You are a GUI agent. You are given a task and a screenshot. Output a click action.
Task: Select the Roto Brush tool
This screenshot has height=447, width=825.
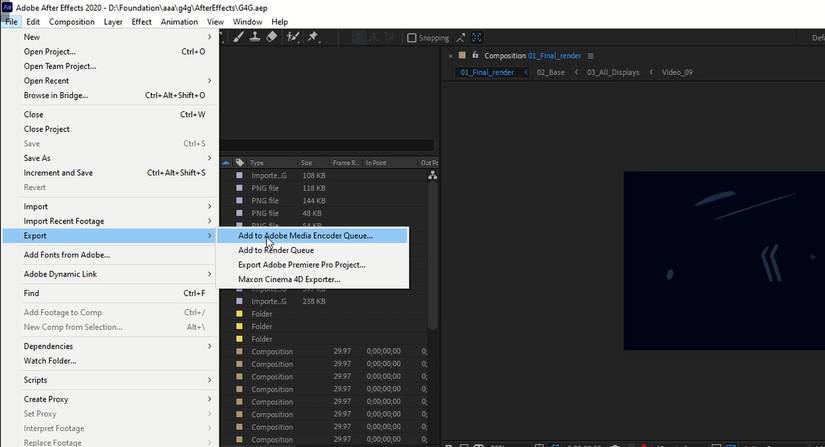point(293,37)
